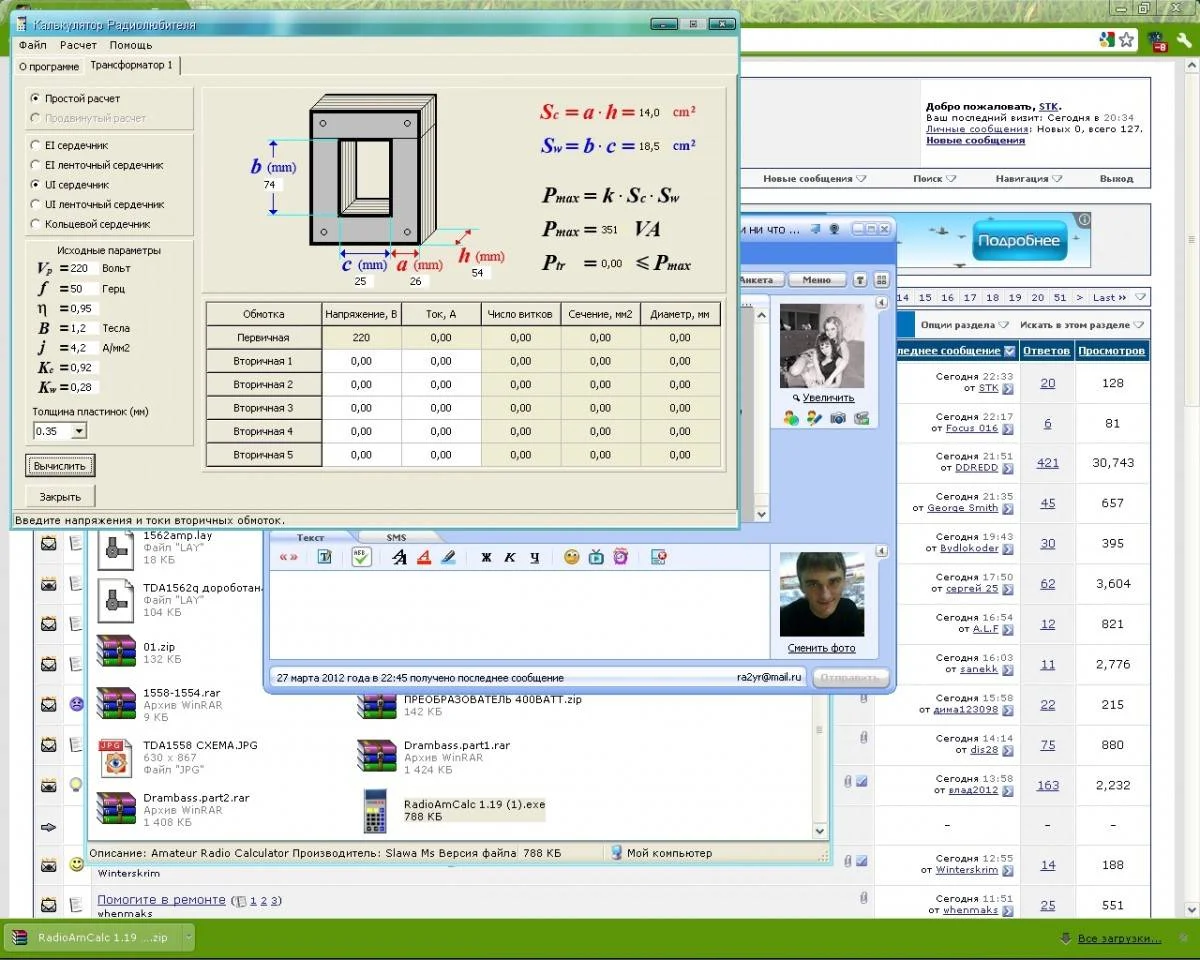
Task: Open 'Новые сообщения' forum dropdown
Action: (x=814, y=179)
